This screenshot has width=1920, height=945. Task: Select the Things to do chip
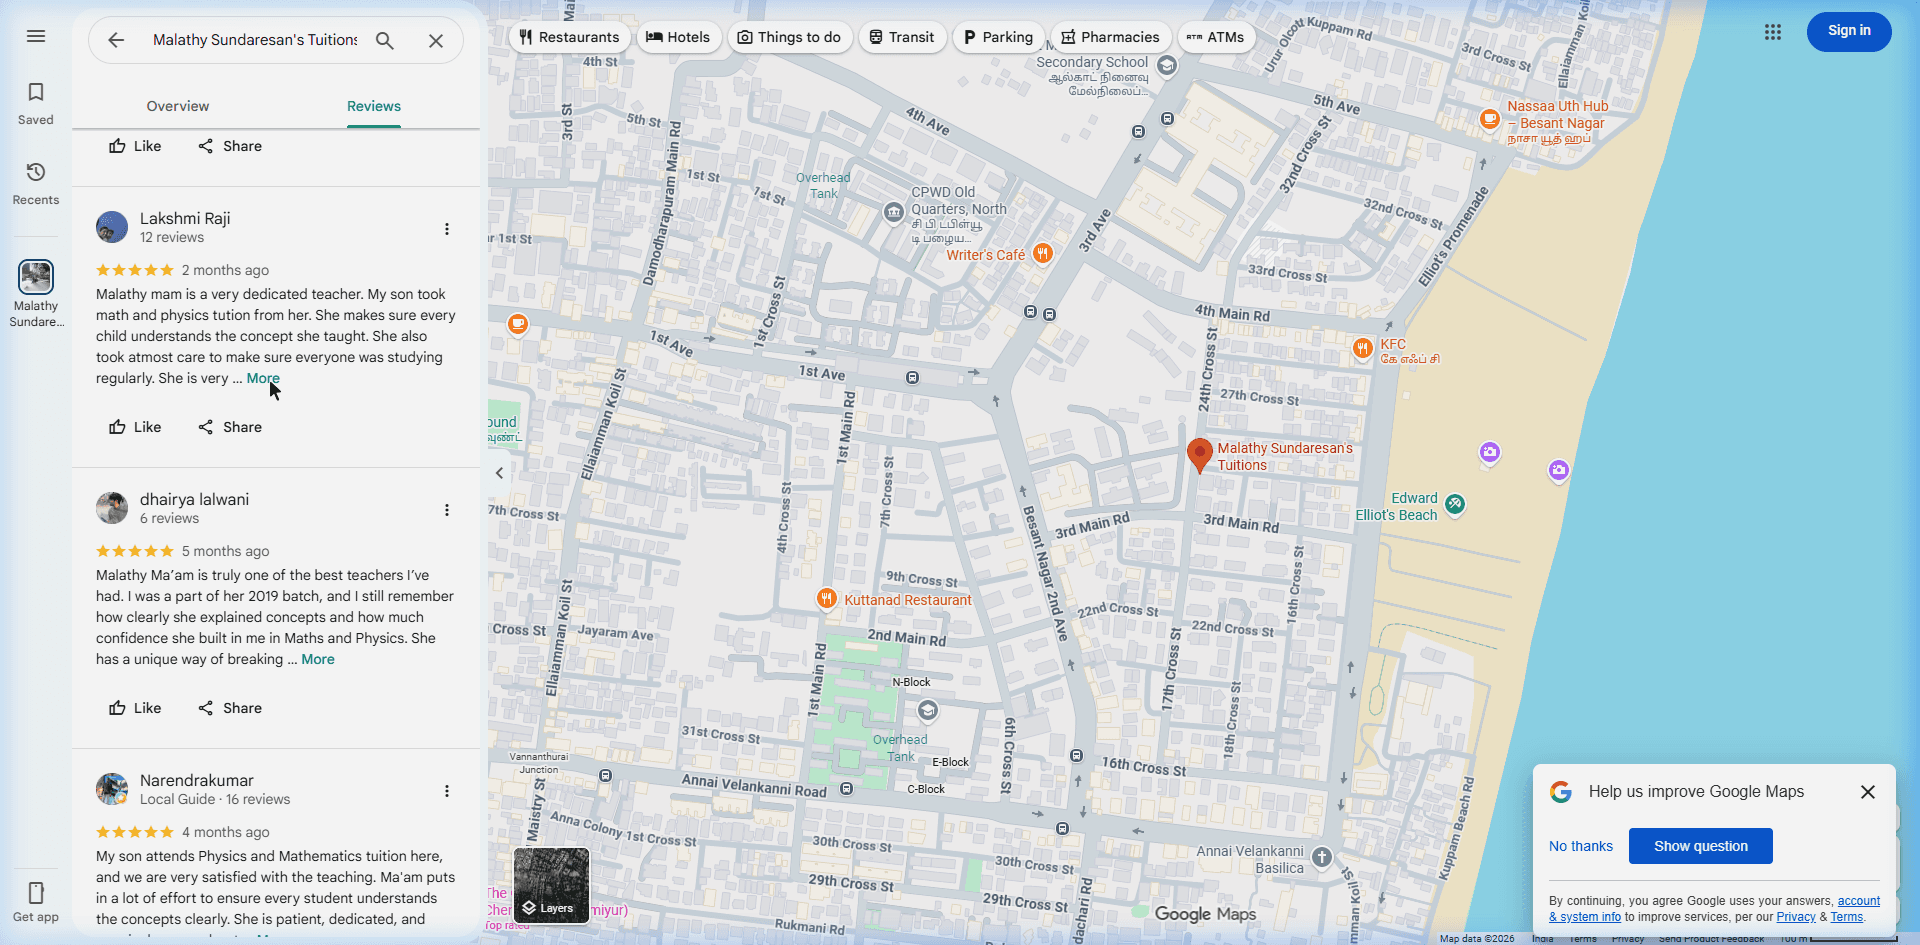[790, 37]
